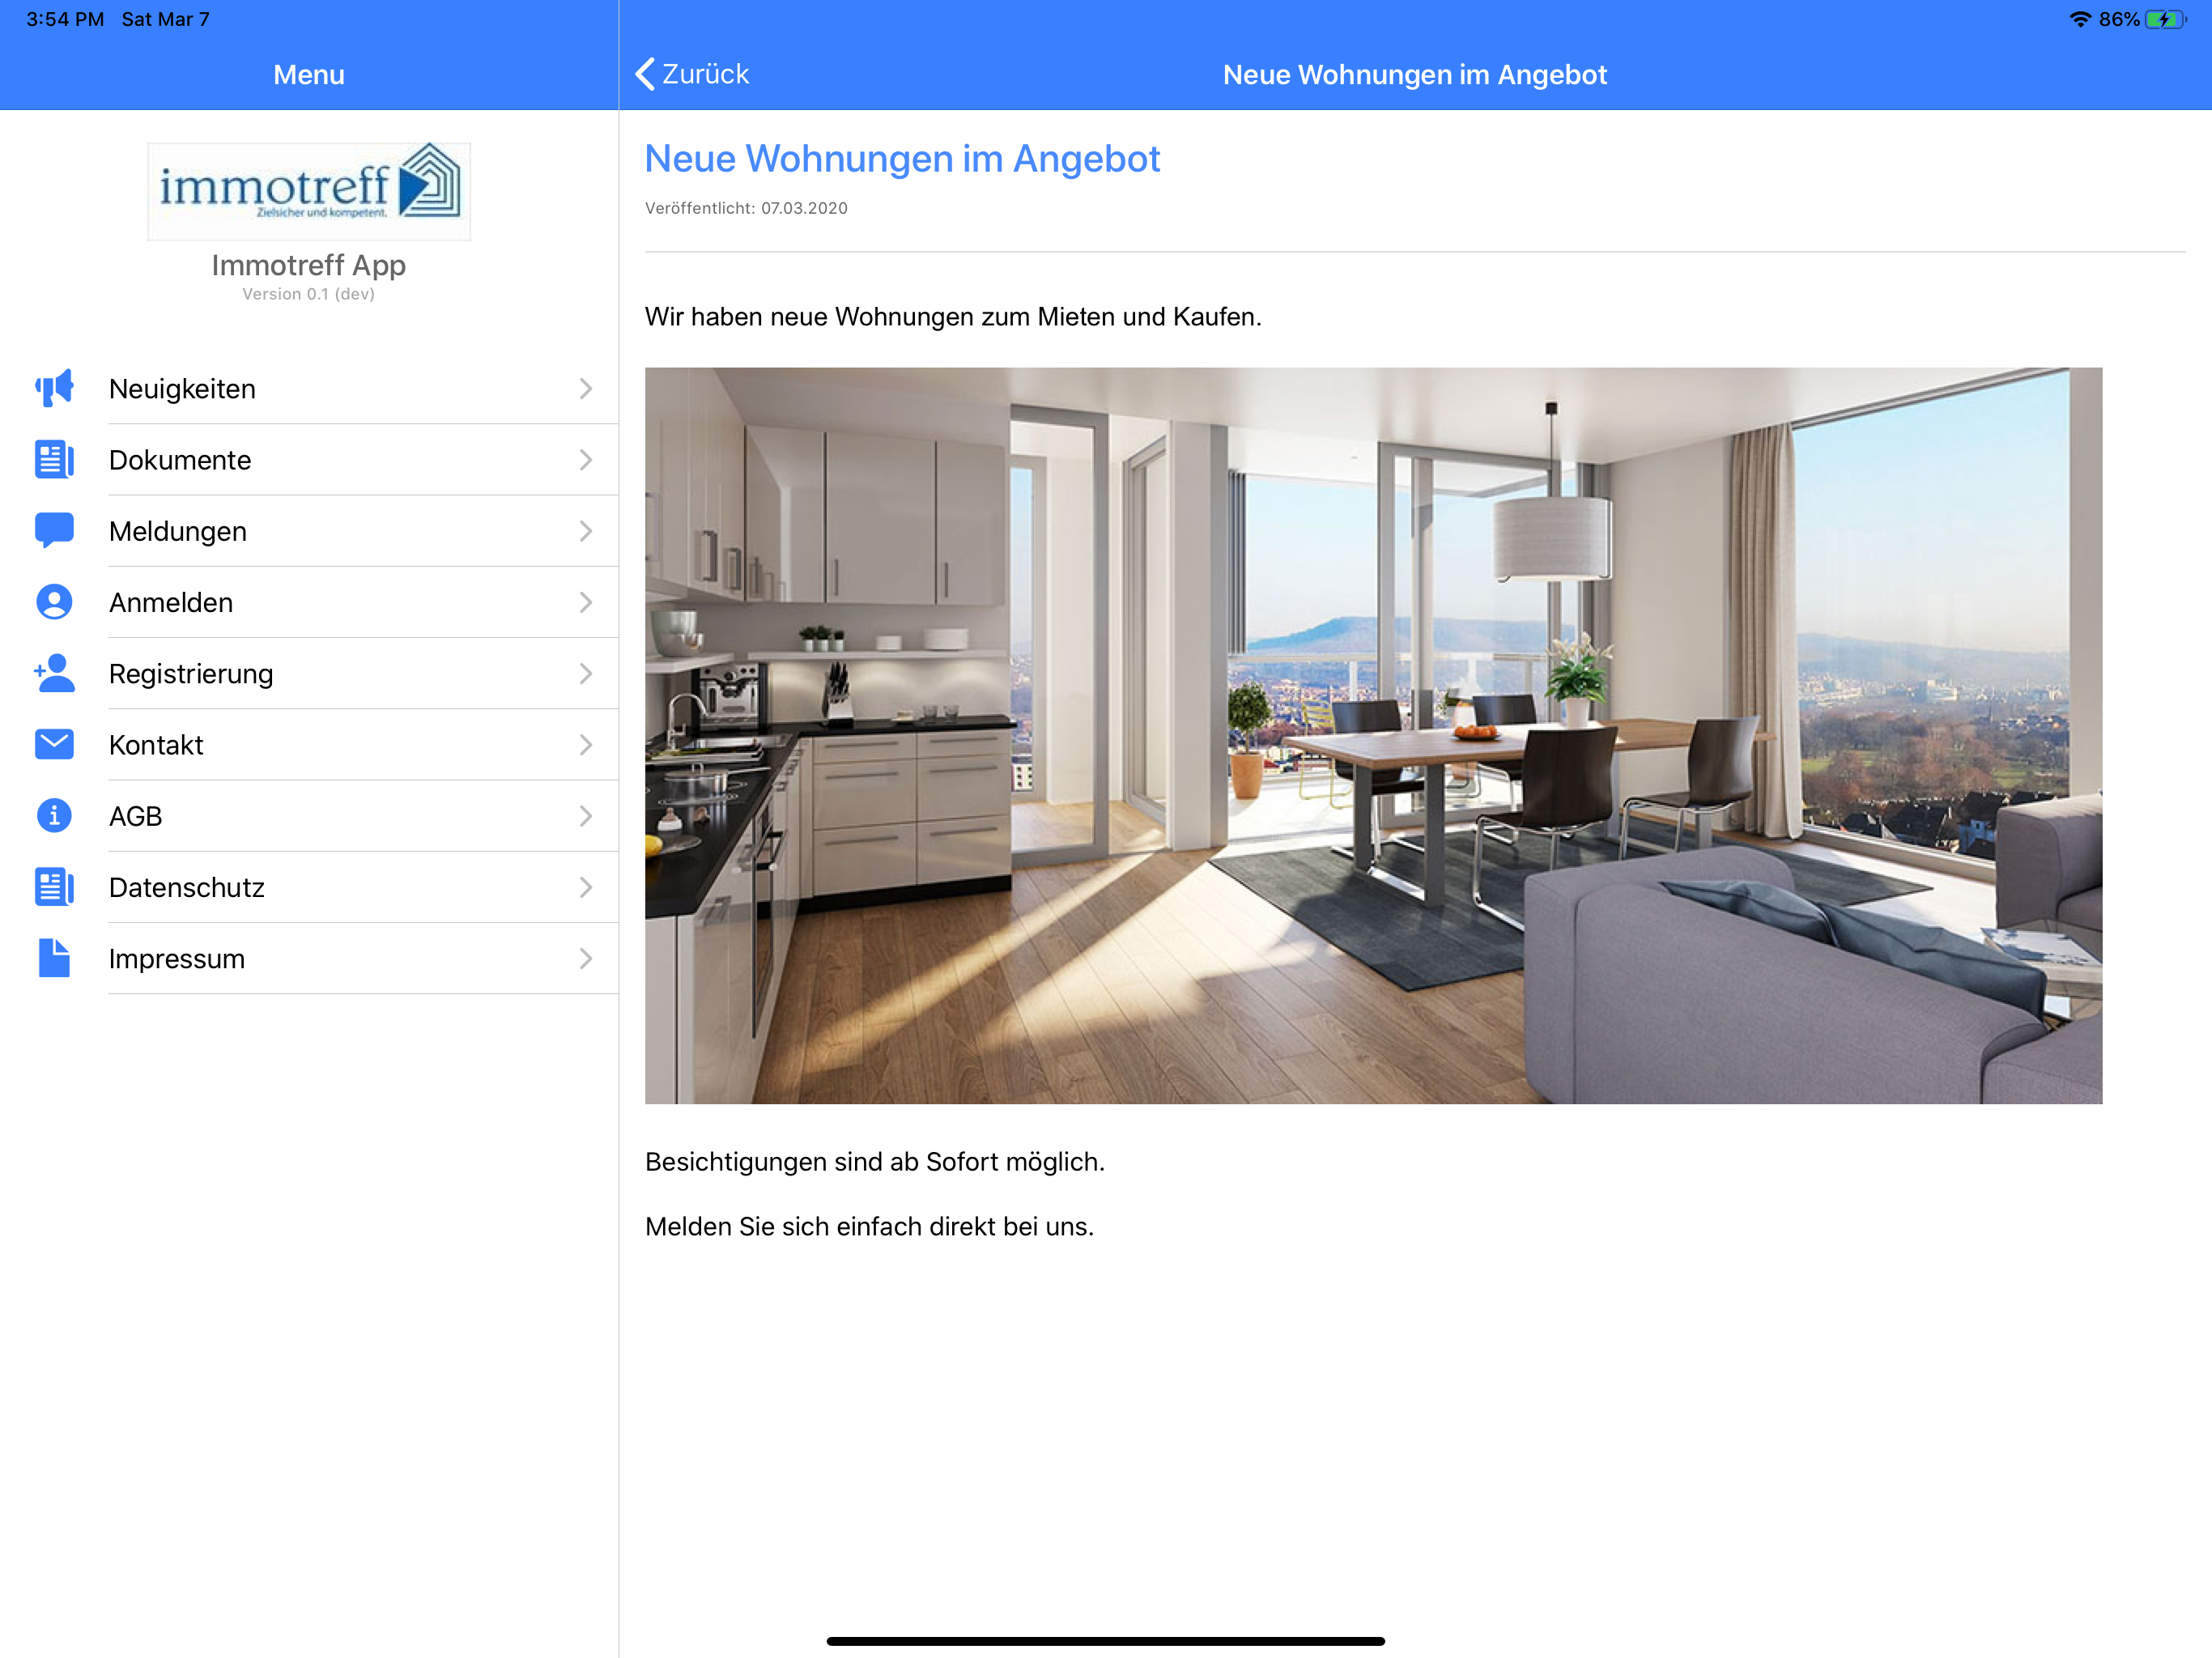Select the Meldungen menu label

pos(178,532)
